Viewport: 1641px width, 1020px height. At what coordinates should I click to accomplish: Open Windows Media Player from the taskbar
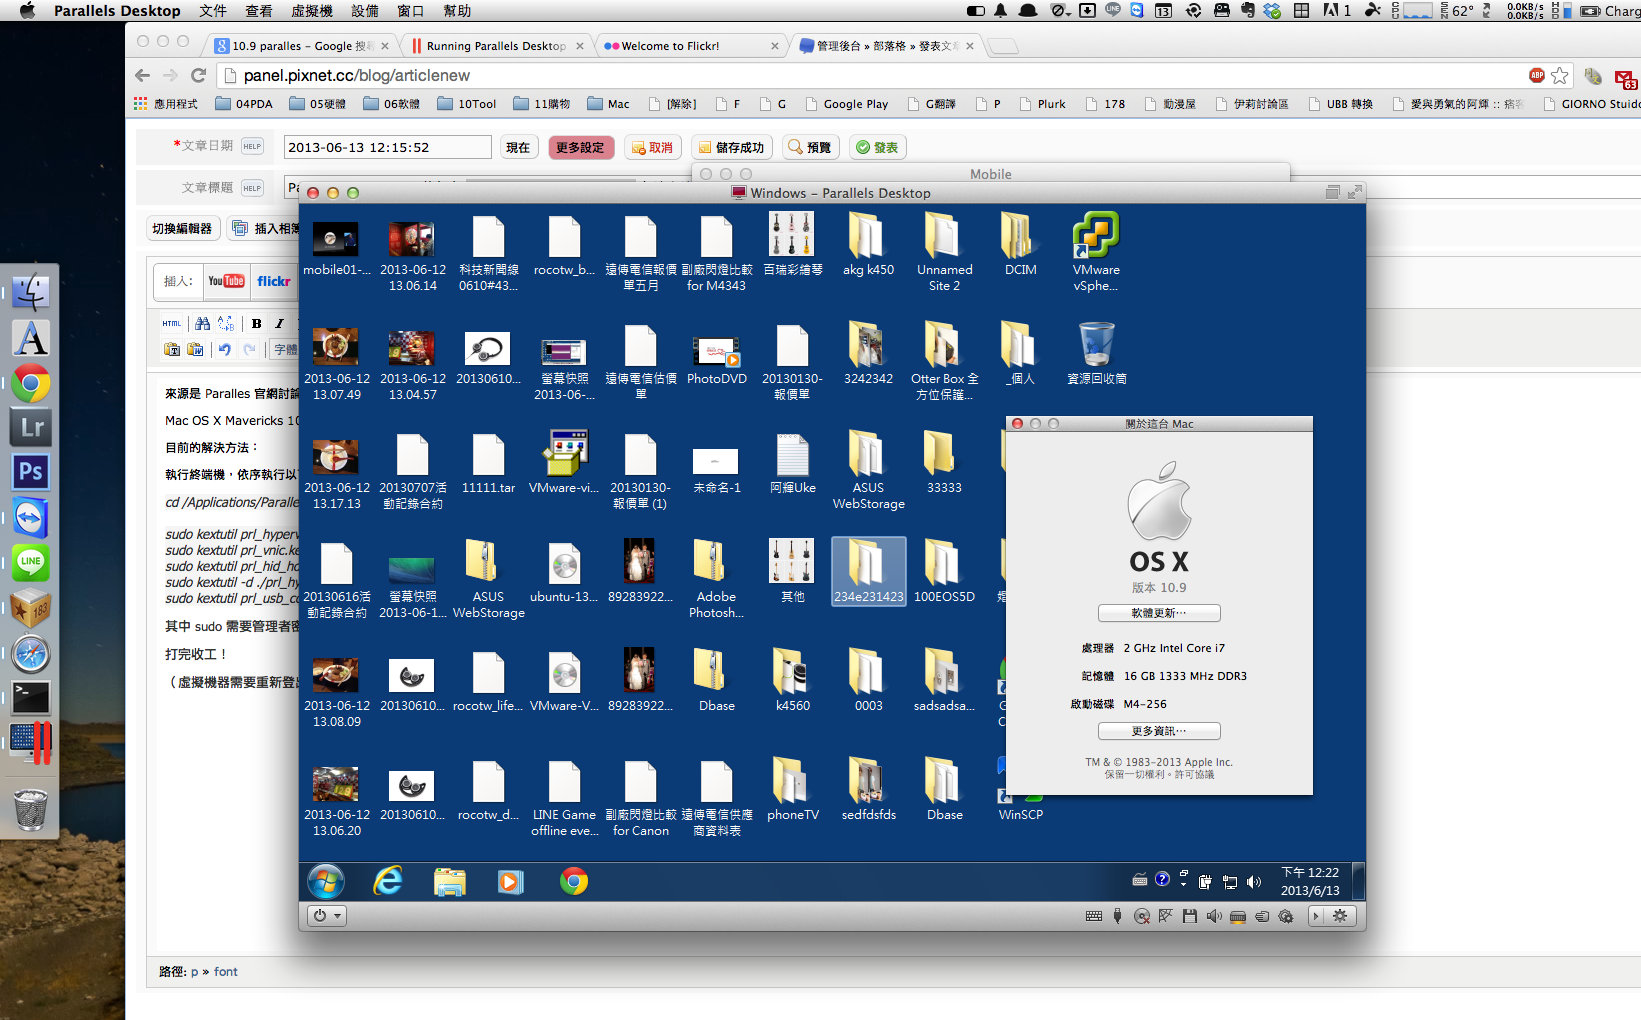[511, 881]
